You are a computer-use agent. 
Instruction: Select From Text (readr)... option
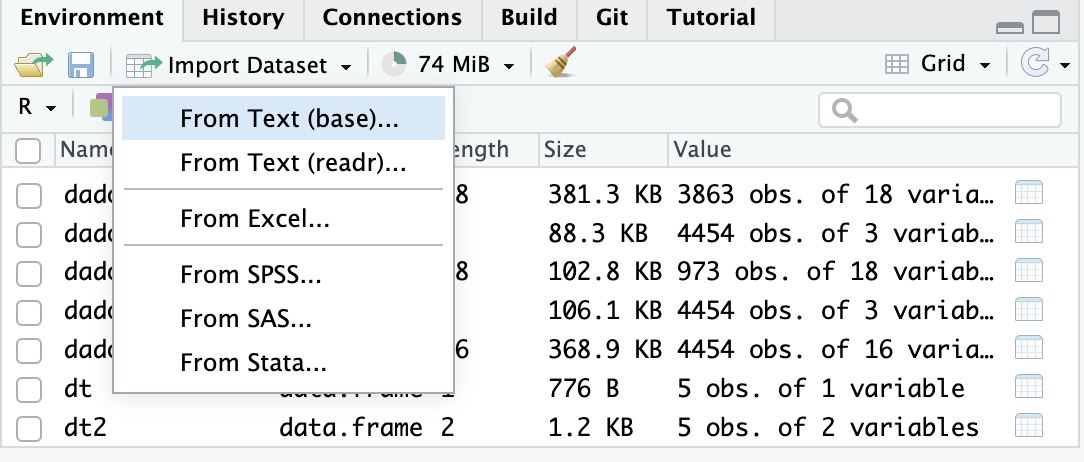coord(293,163)
